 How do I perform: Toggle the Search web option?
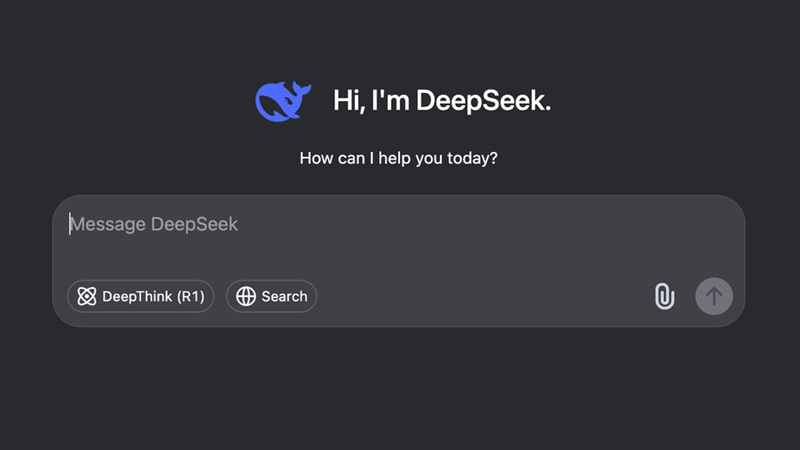pos(272,296)
